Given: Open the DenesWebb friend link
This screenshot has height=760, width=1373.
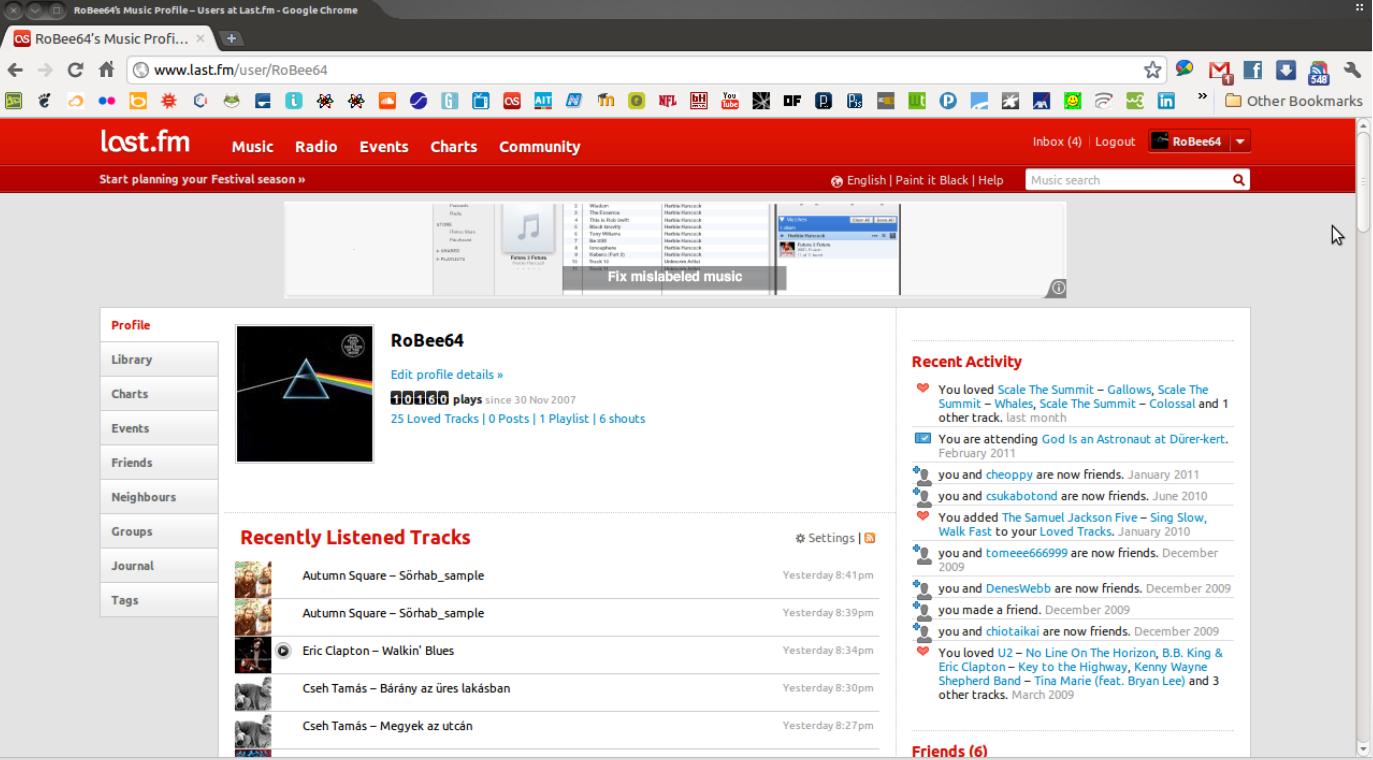Looking at the screenshot, I should 1018,588.
